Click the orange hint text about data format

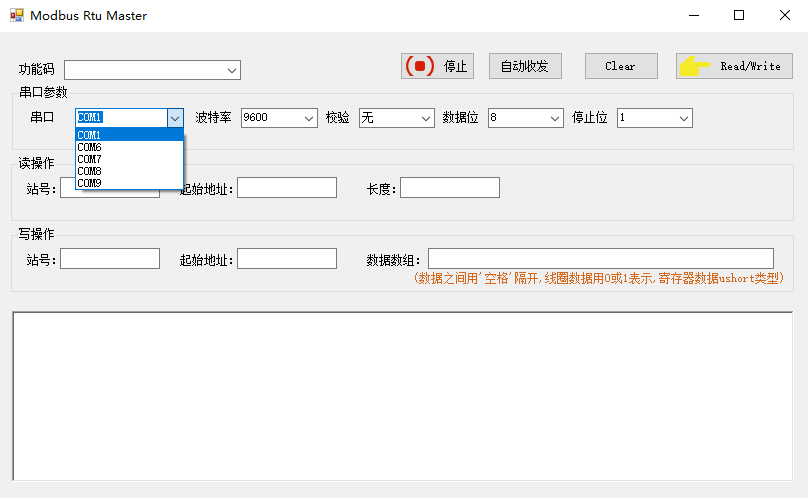[x=599, y=278]
